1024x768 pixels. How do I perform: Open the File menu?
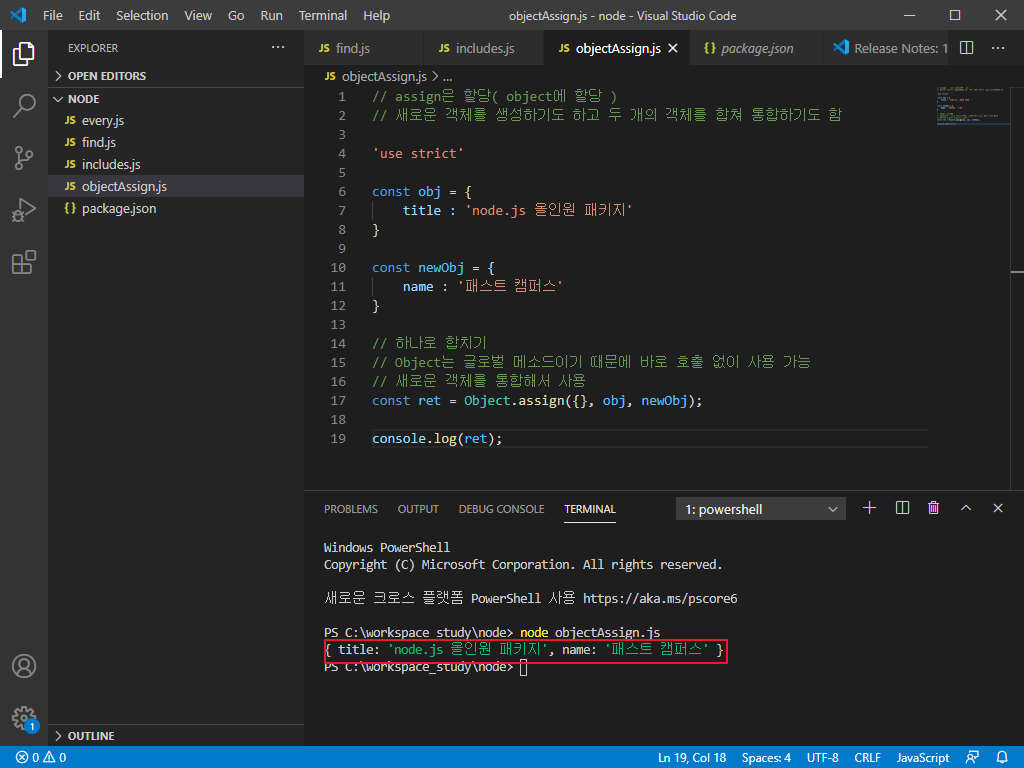click(53, 15)
